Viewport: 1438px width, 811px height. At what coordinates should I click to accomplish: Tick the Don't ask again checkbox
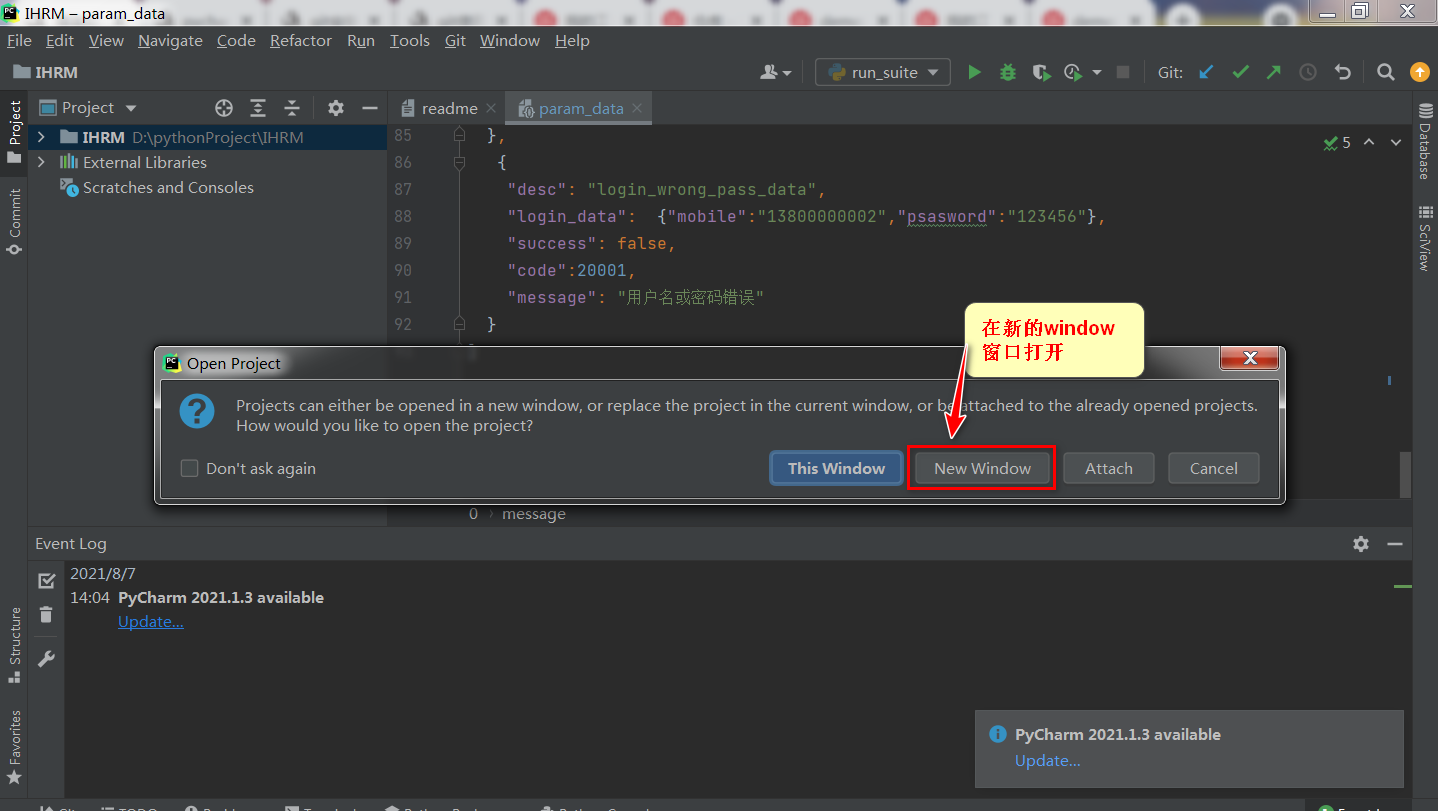[189, 468]
